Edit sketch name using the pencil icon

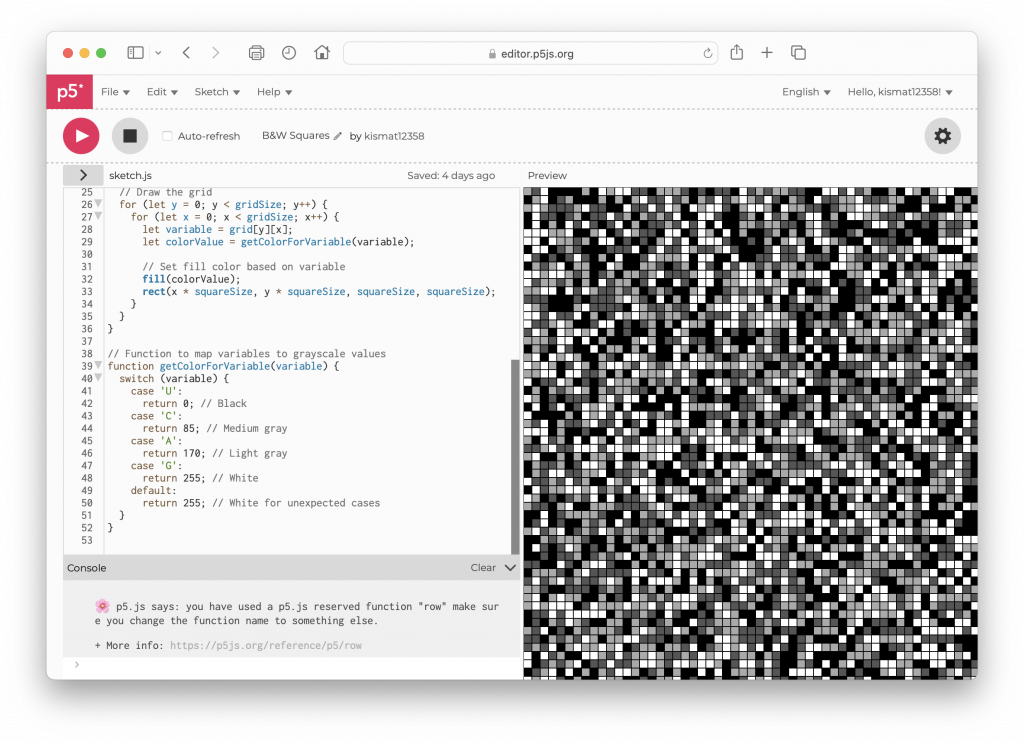(338, 136)
